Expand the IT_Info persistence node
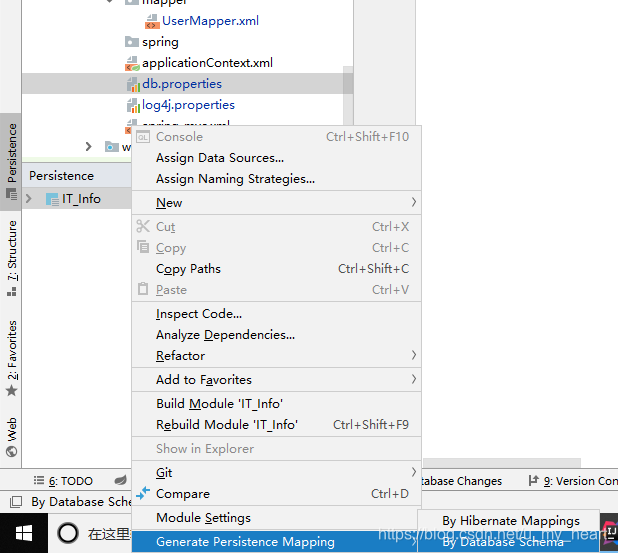Viewport: 618px width, 553px height. (x=28, y=198)
